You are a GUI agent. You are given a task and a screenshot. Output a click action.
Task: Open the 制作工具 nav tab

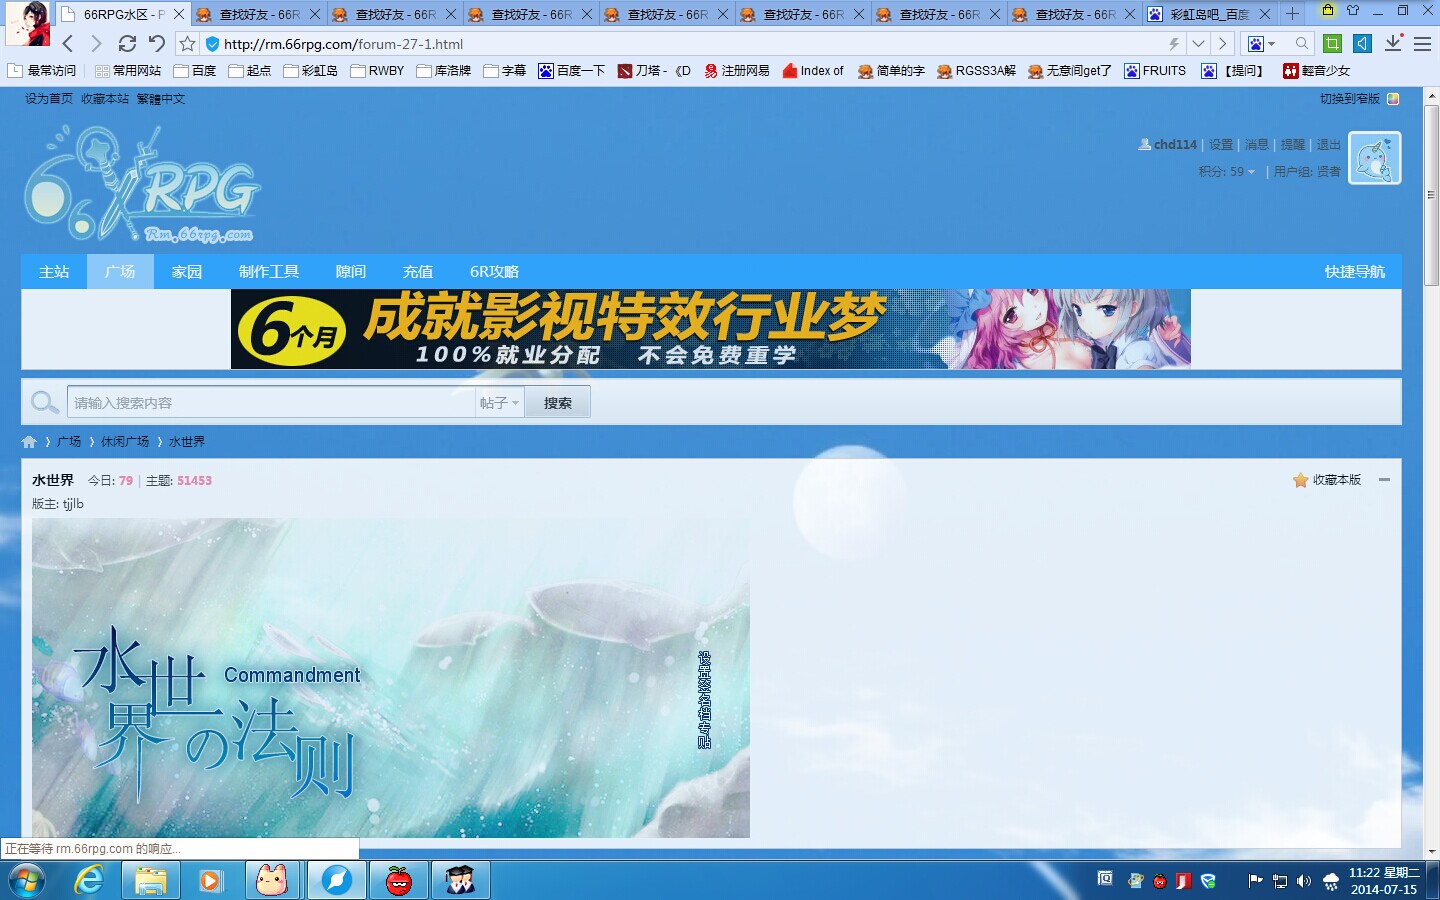coord(269,272)
